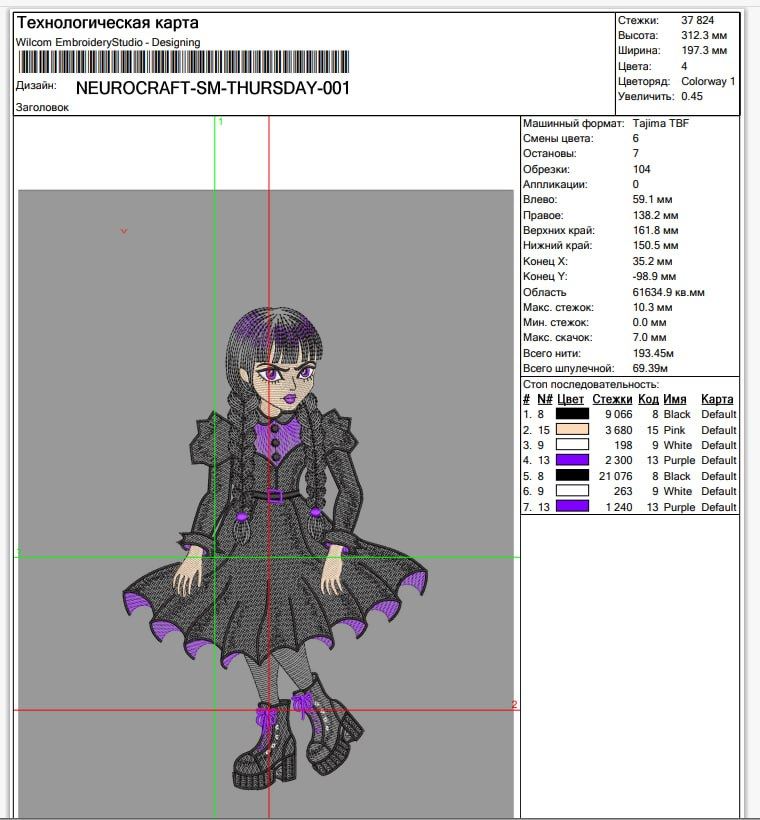760x820 pixels.
Task: Click the barcode under the title
Action: pos(184,62)
